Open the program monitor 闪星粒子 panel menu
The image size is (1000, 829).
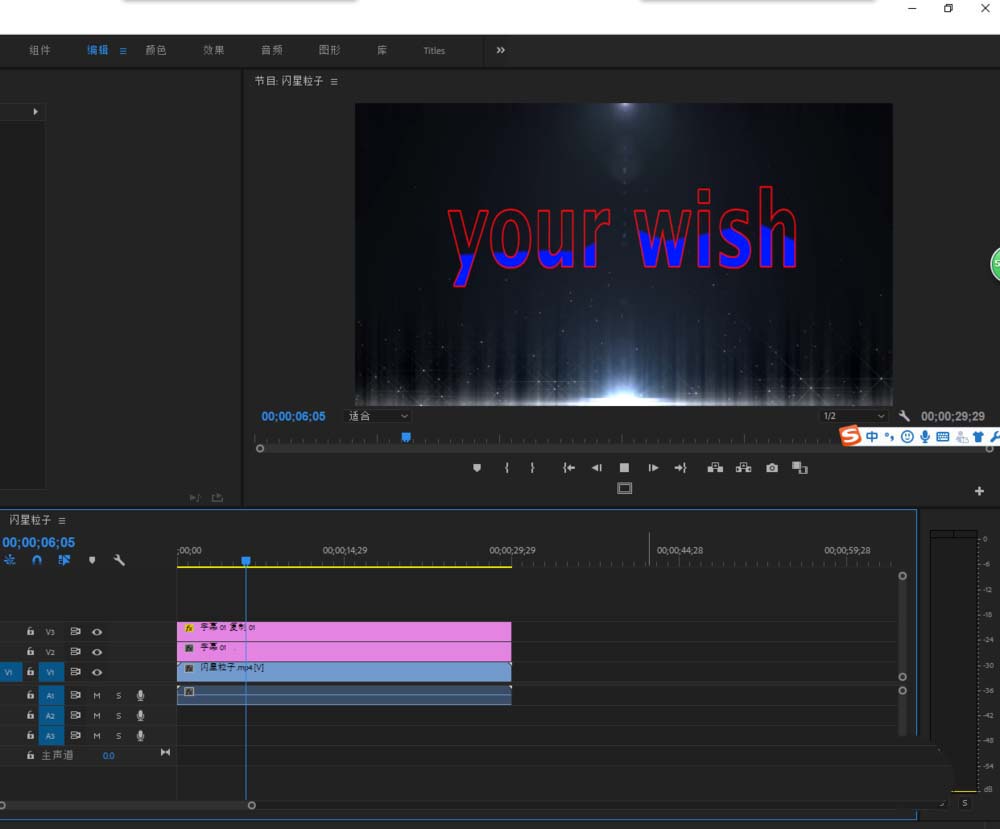pos(334,82)
